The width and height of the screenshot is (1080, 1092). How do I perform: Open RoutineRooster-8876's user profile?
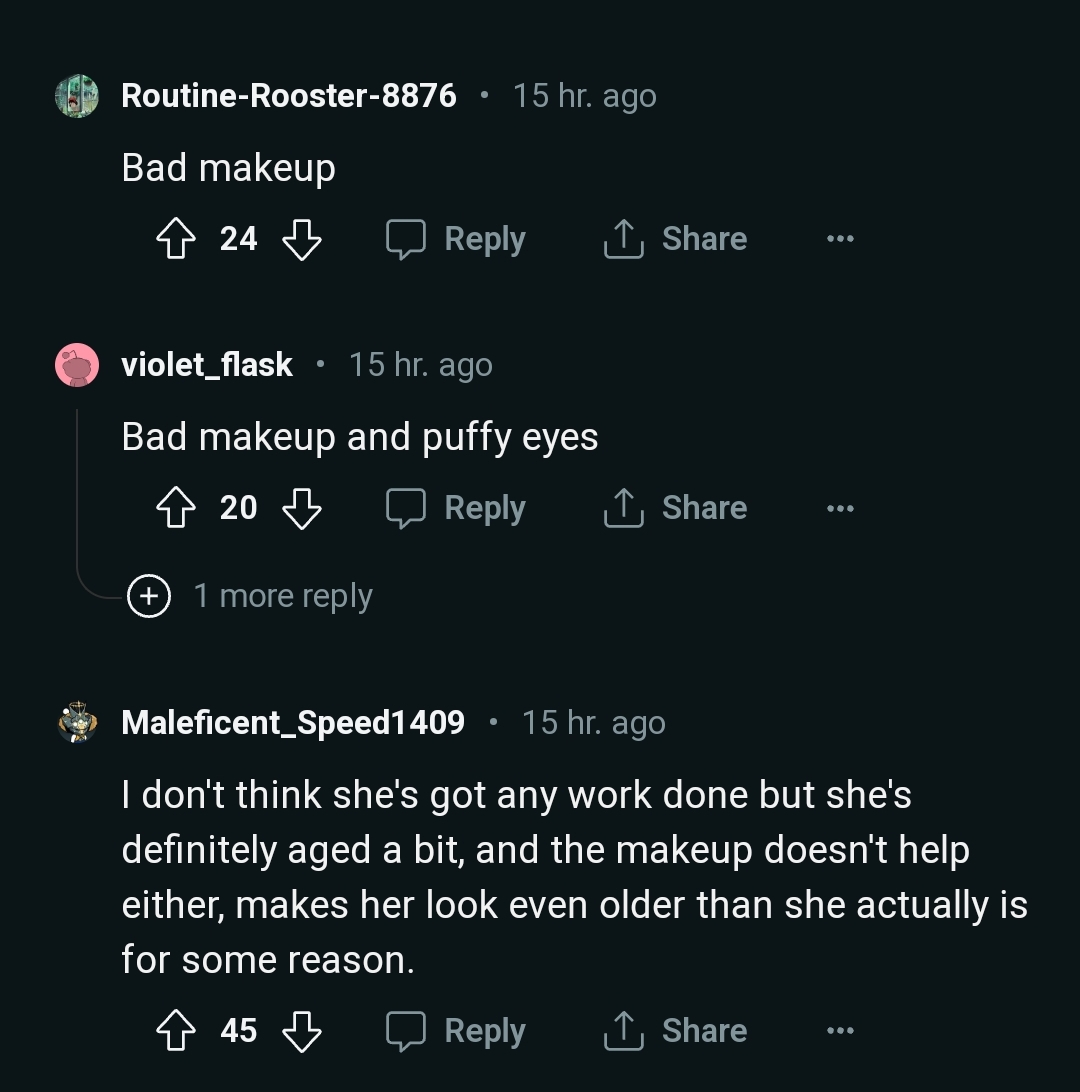click(288, 96)
